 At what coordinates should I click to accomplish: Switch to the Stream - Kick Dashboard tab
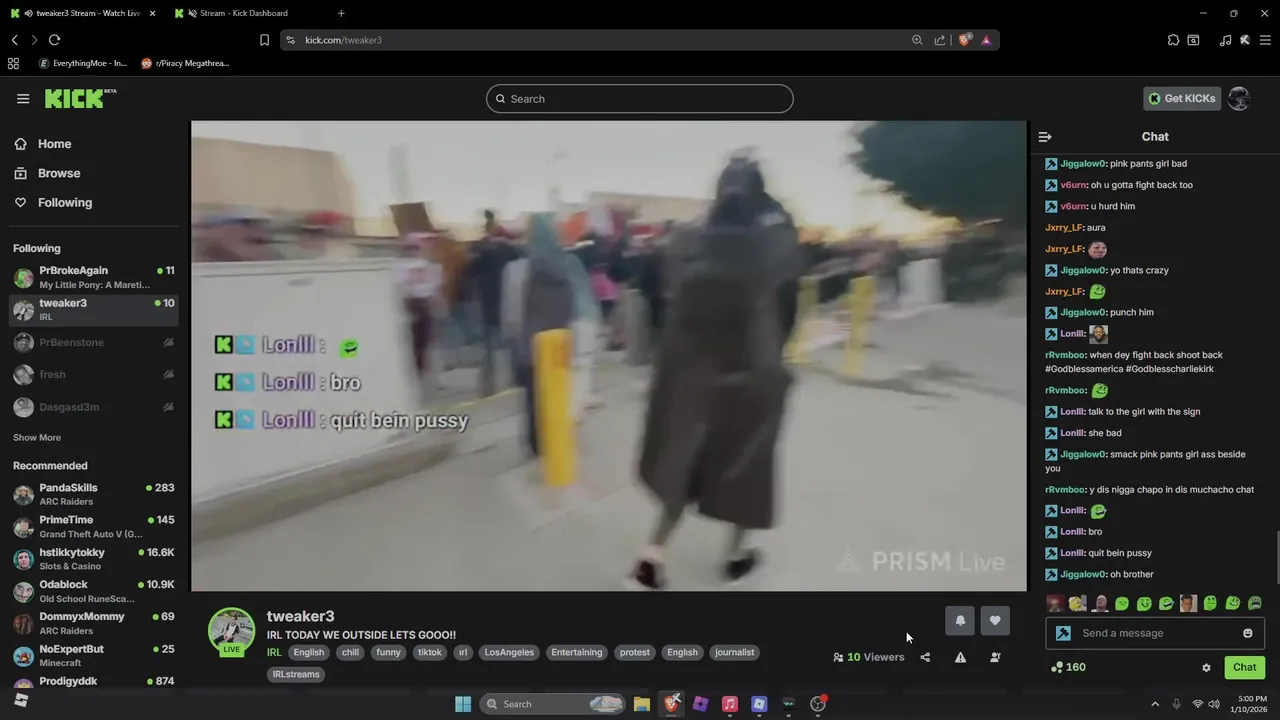(243, 13)
